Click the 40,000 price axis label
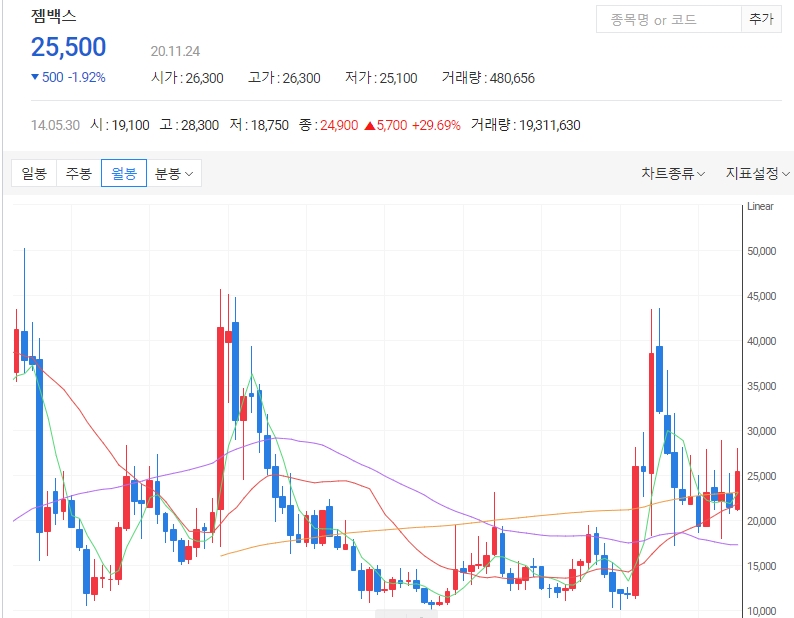This screenshot has height=618, width=794. click(x=762, y=341)
